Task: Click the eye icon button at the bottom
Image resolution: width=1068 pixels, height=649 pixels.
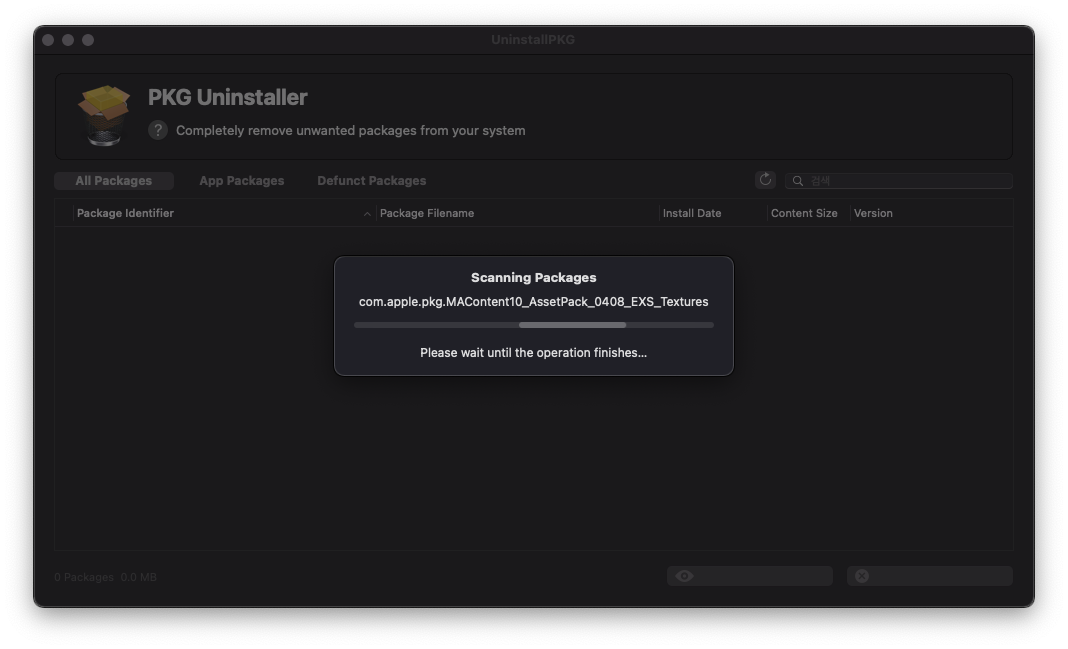Action: [749, 576]
